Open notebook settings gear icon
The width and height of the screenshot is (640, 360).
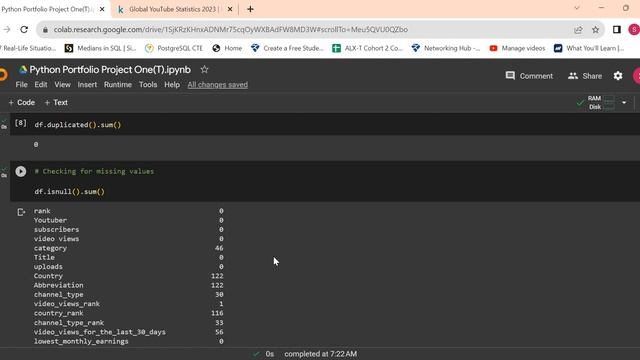click(x=618, y=76)
